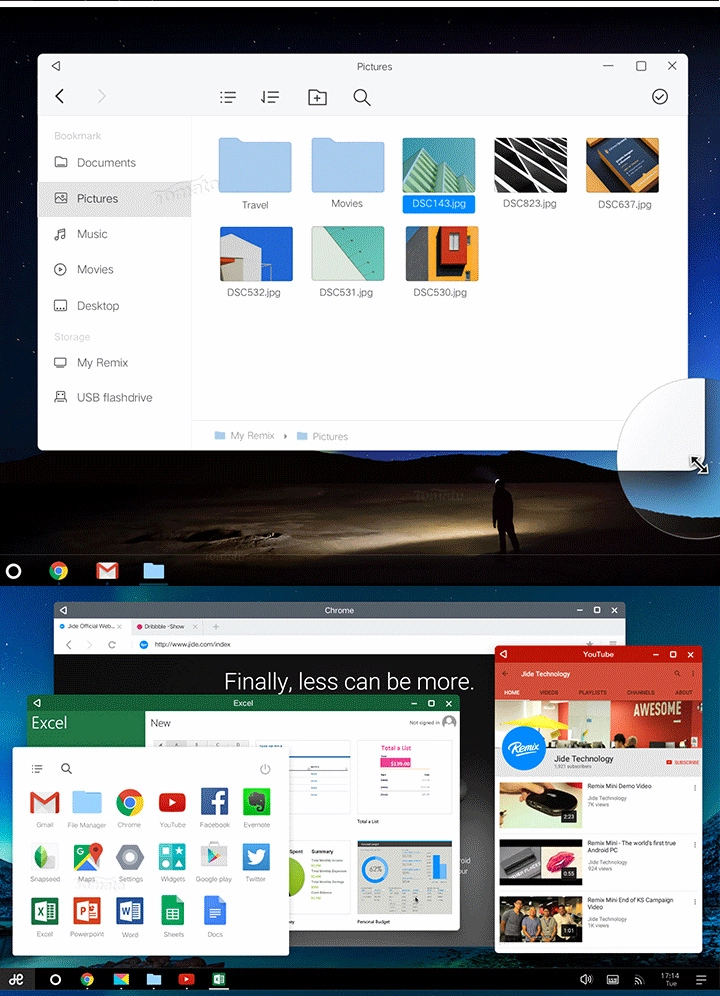Open Sheets in the app launcher

173,917
